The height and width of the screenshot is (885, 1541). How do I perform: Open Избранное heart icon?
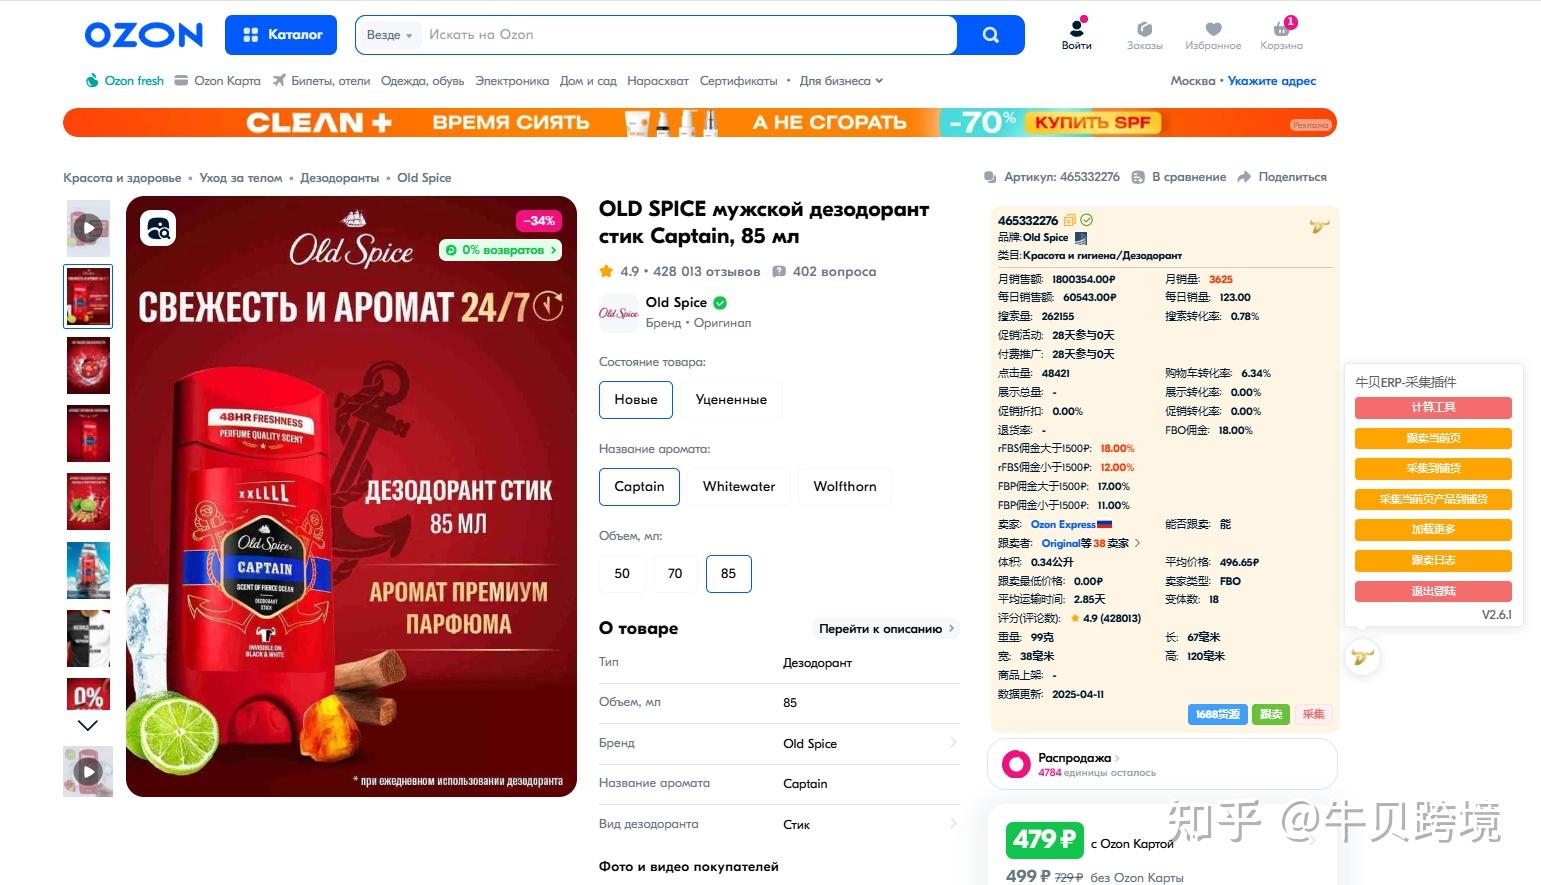click(1213, 29)
